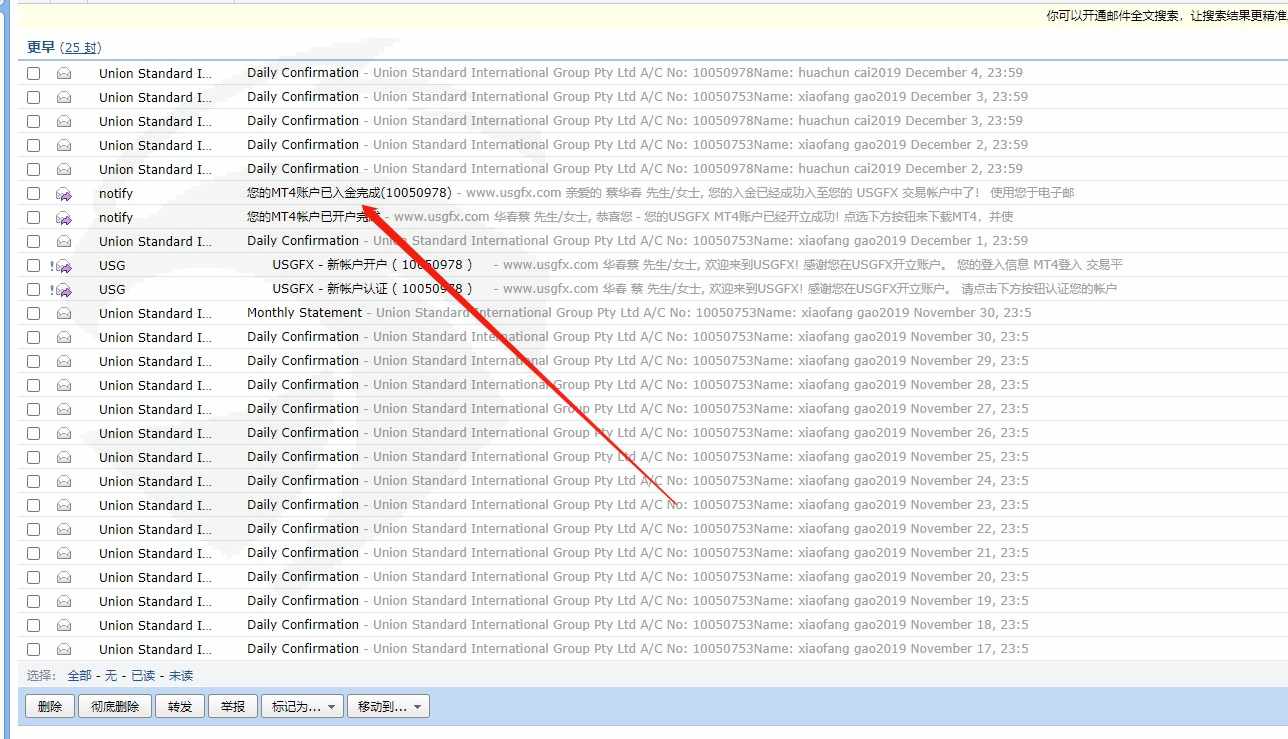Check the box for the November 17 email
Image resolution: width=1288 pixels, height=739 pixels.
click(x=34, y=649)
